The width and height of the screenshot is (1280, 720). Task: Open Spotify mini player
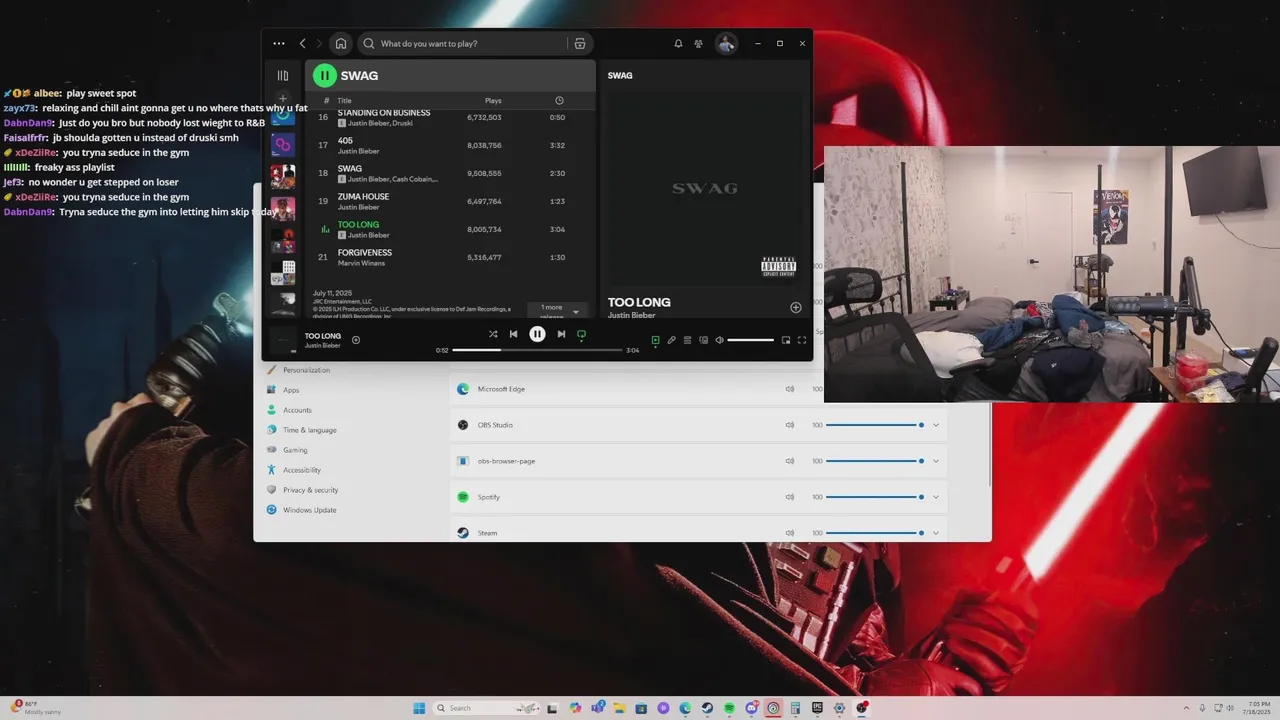(786, 340)
